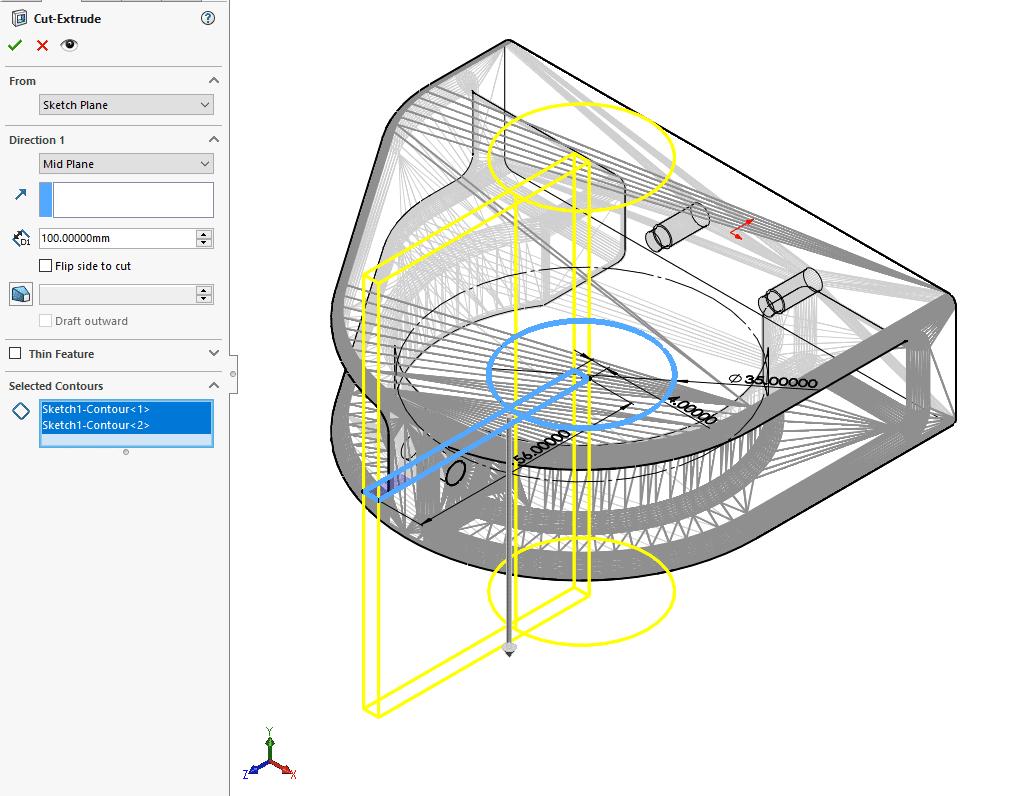
Task: Collapse the Direction 1 section
Action: pos(212,139)
